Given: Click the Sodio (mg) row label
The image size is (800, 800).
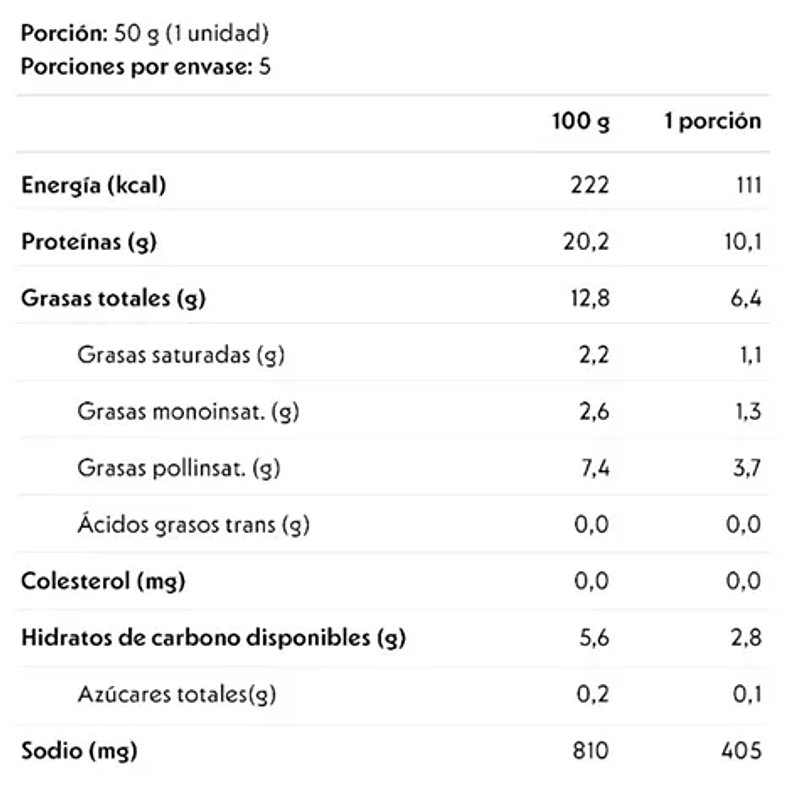Looking at the screenshot, I should pyautogui.click(x=79, y=750).
